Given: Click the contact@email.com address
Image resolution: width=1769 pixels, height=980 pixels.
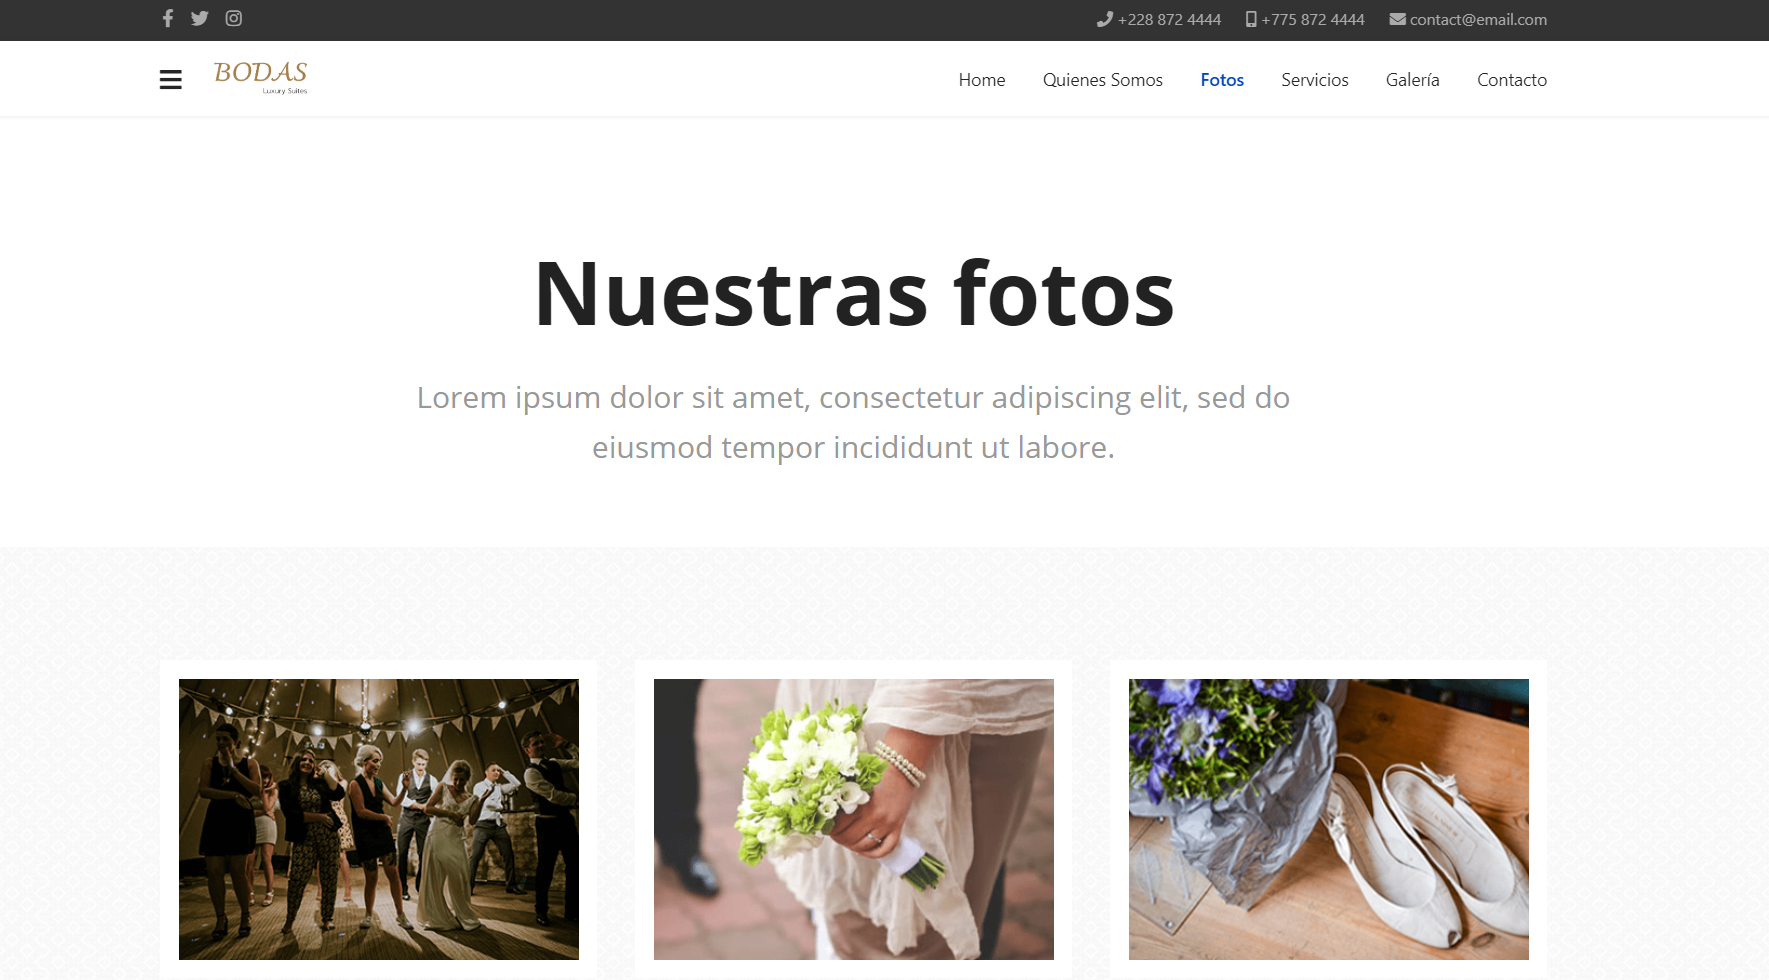Looking at the screenshot, I should point(1478,19).
